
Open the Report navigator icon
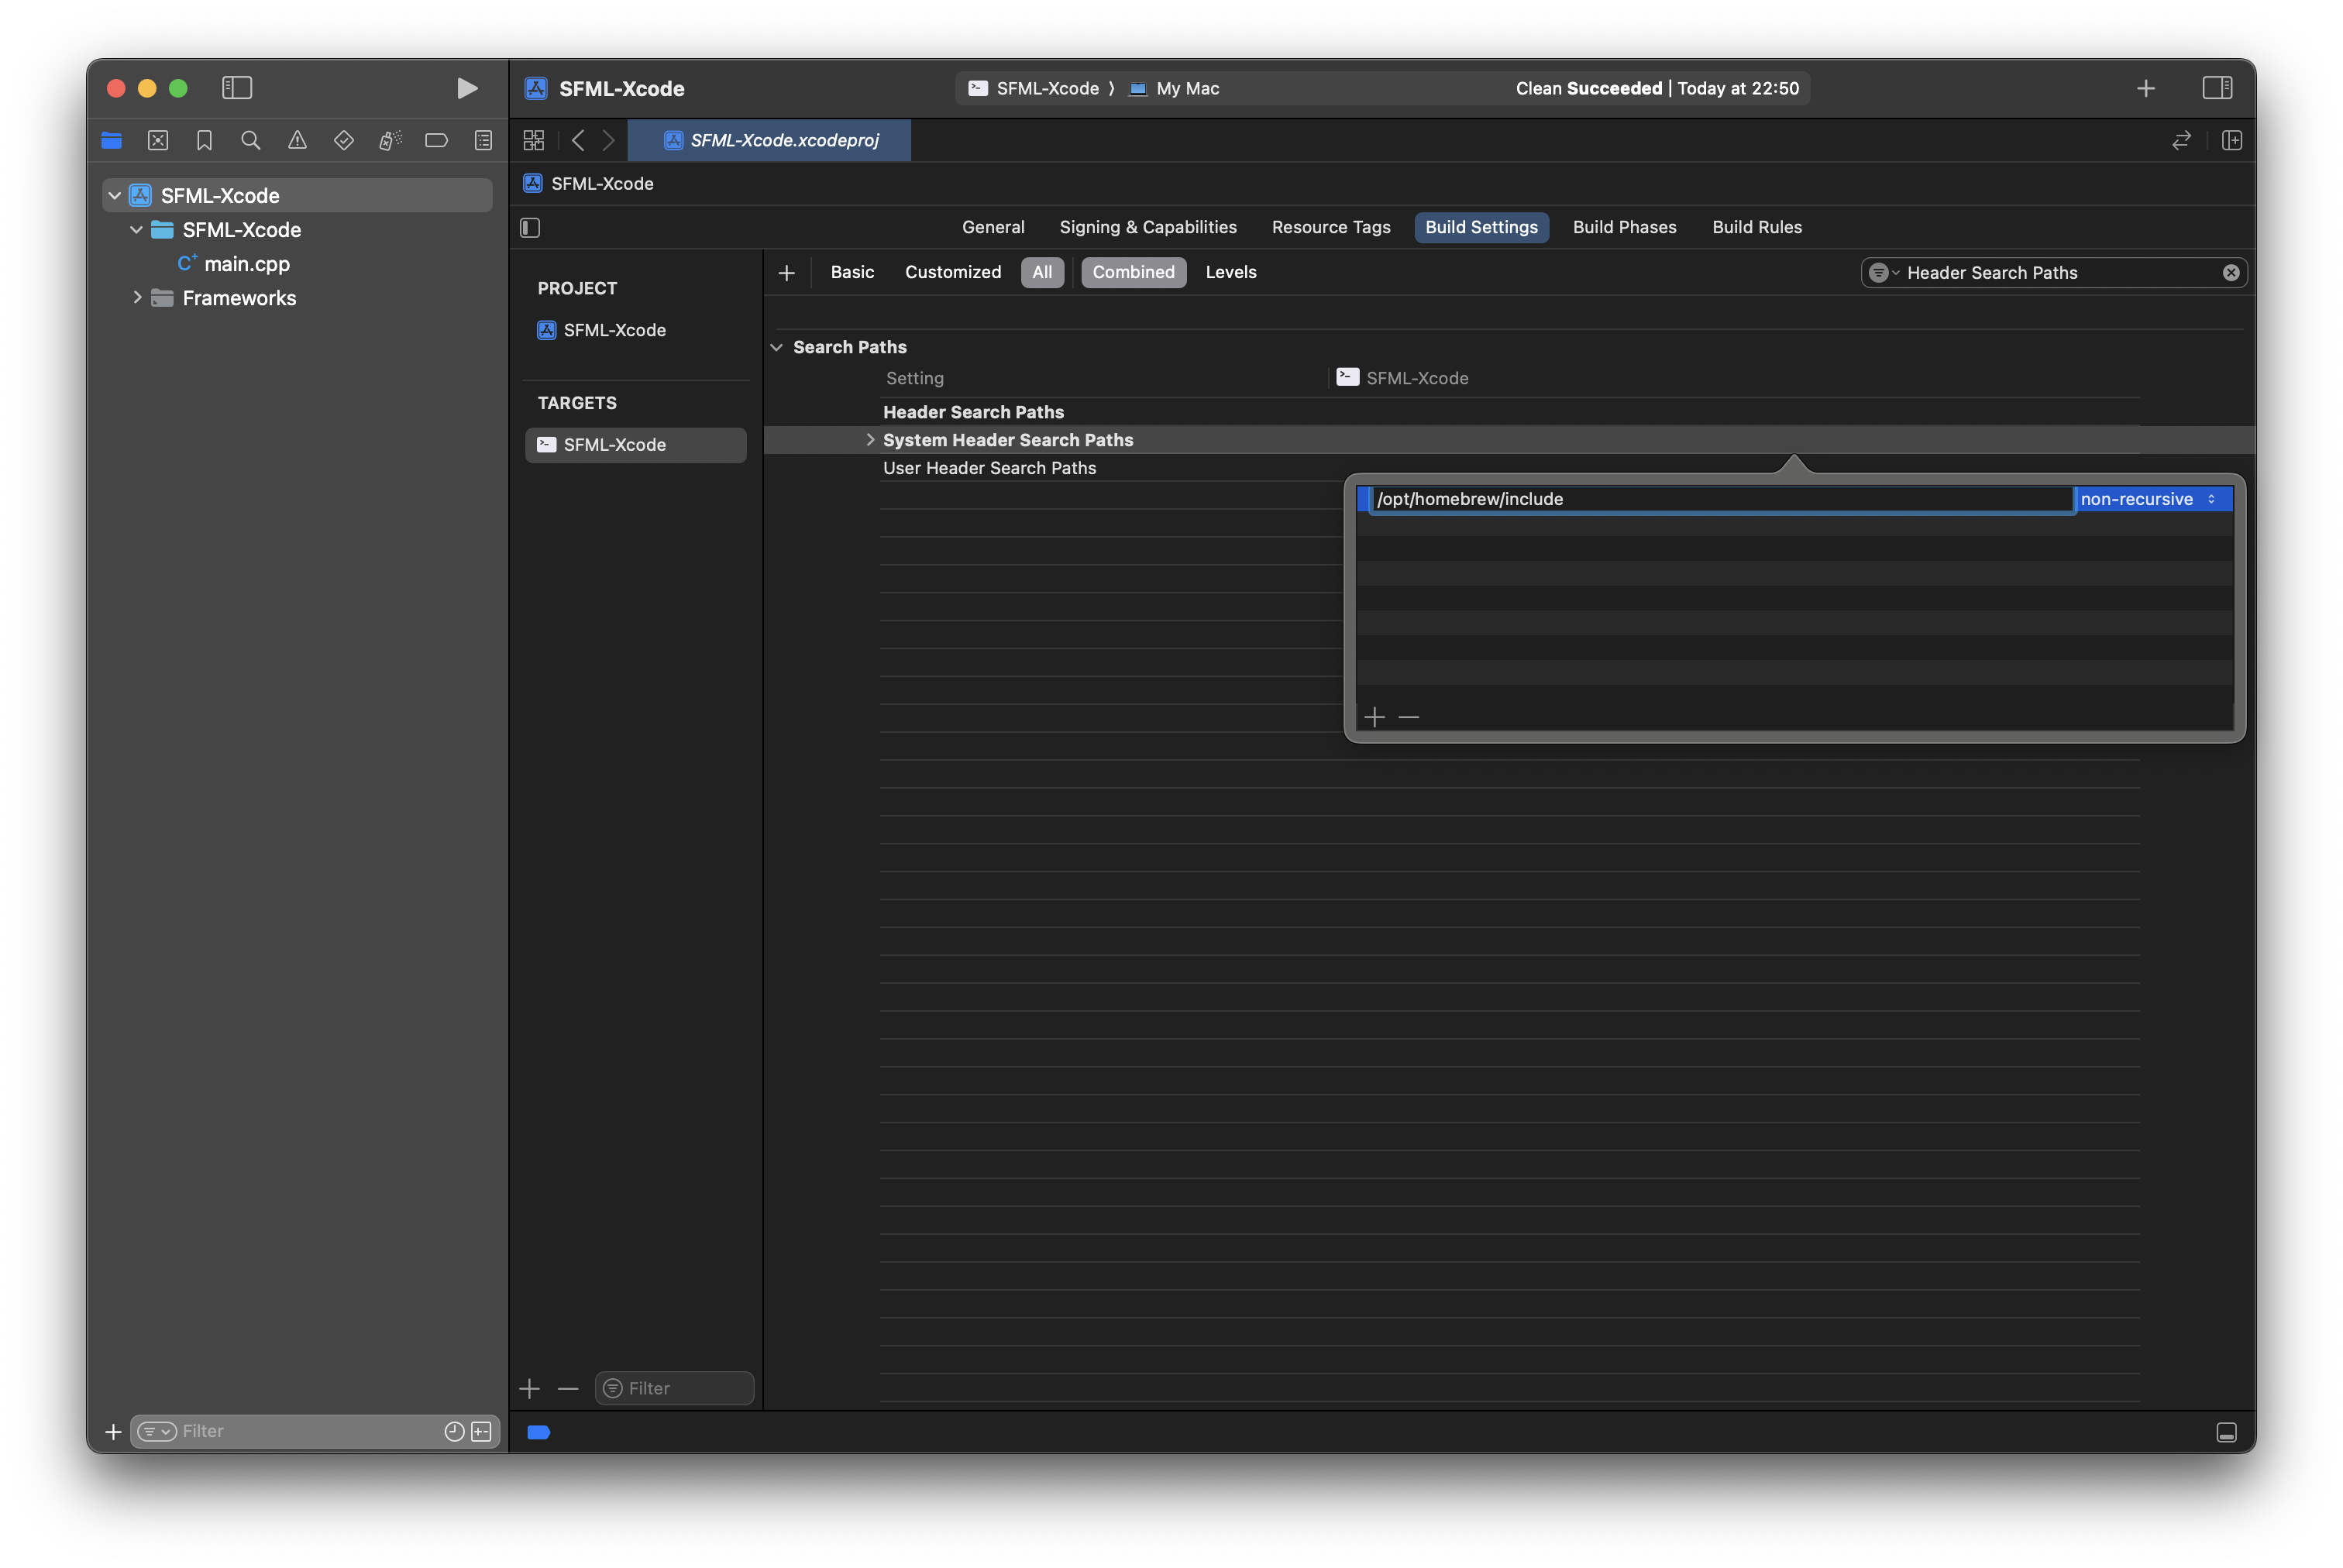click(483, 140)
